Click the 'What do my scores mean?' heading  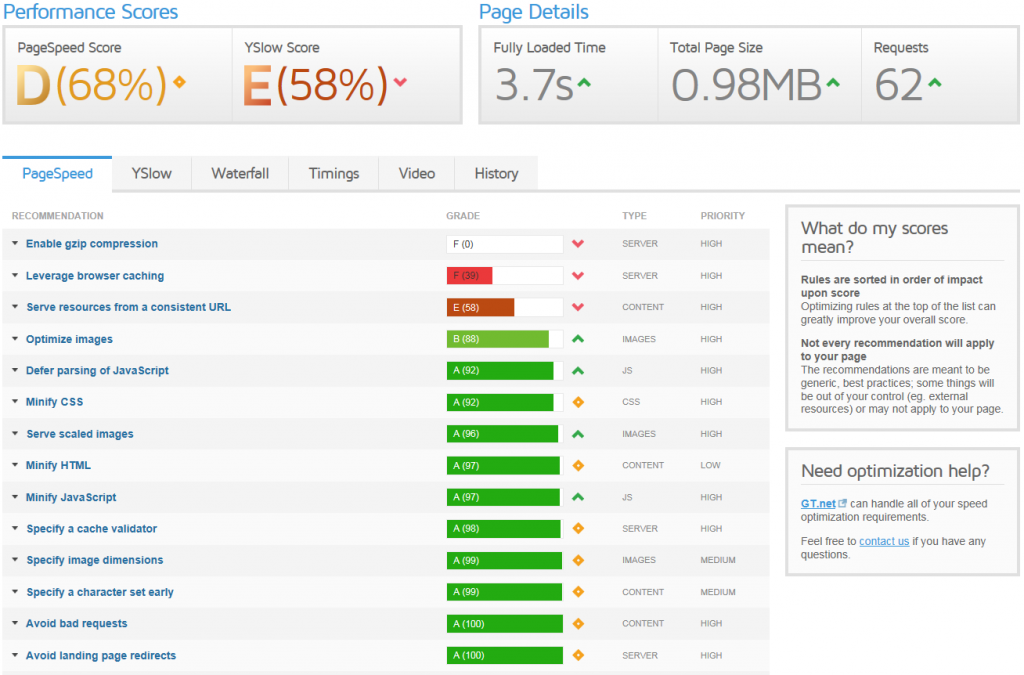(874, 237)
